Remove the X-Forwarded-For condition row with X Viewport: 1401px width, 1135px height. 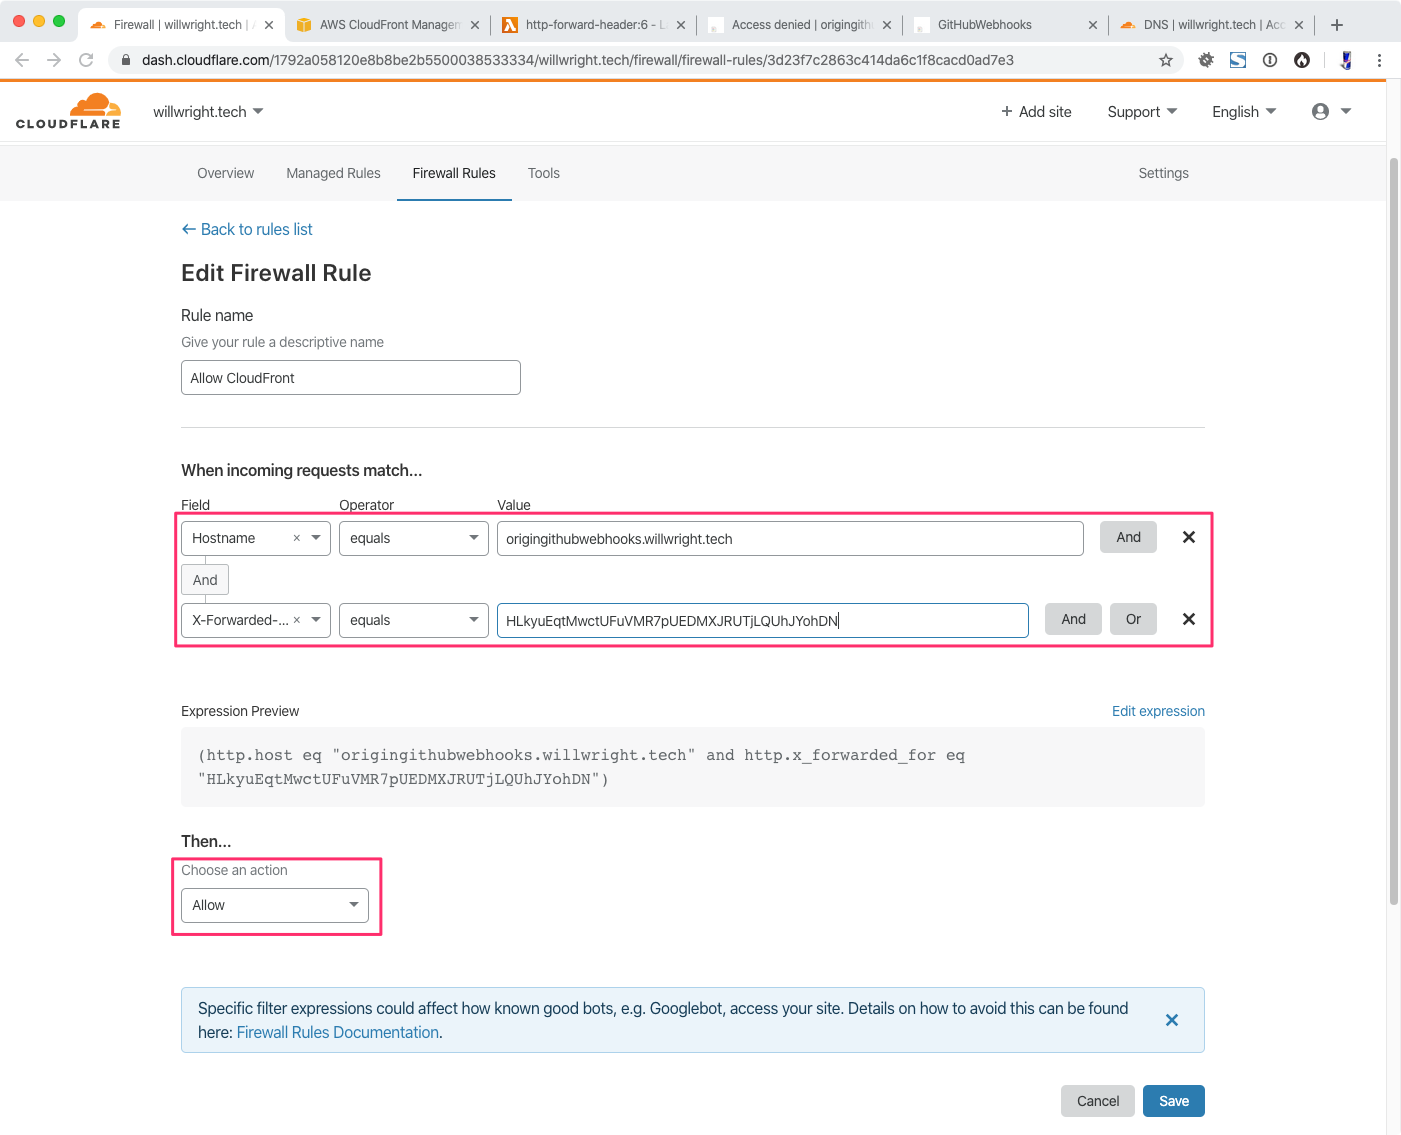click(x=1189, y=619)
